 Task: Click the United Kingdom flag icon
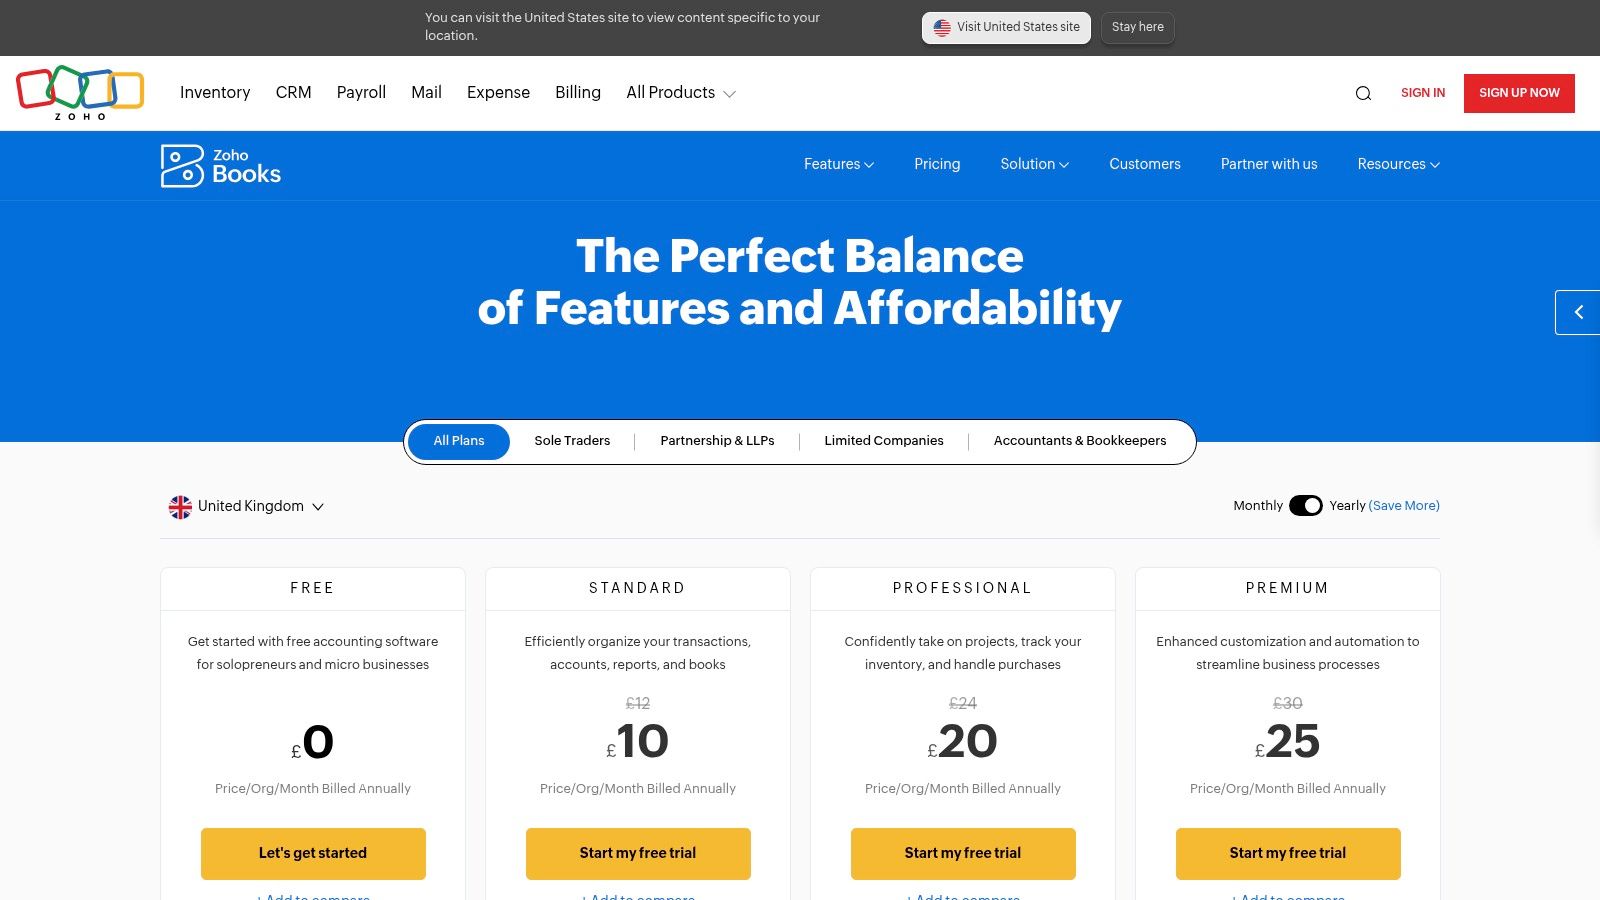(180, 507)
